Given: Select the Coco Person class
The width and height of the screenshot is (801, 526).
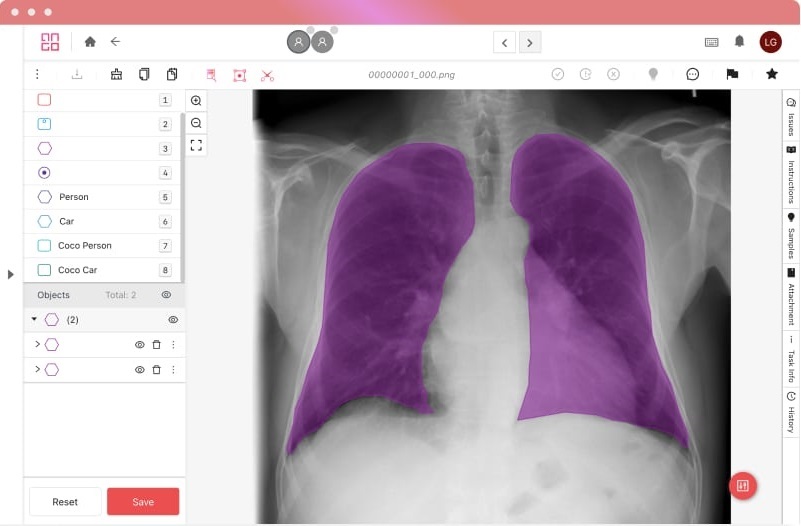Looking at the screenshot, I should pos(84,246).
